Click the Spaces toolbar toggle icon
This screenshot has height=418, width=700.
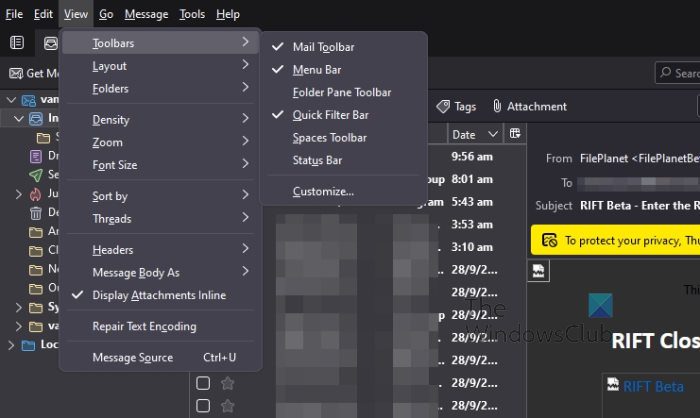[17, 42]
